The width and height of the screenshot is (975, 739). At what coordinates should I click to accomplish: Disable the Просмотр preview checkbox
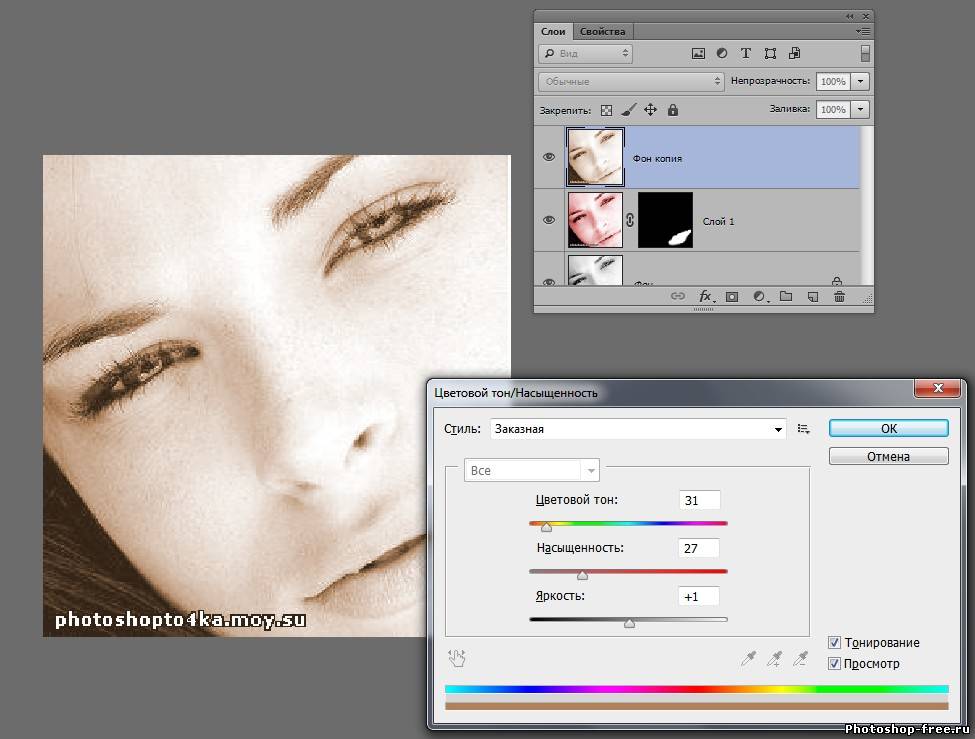click(x=834, y=663)
